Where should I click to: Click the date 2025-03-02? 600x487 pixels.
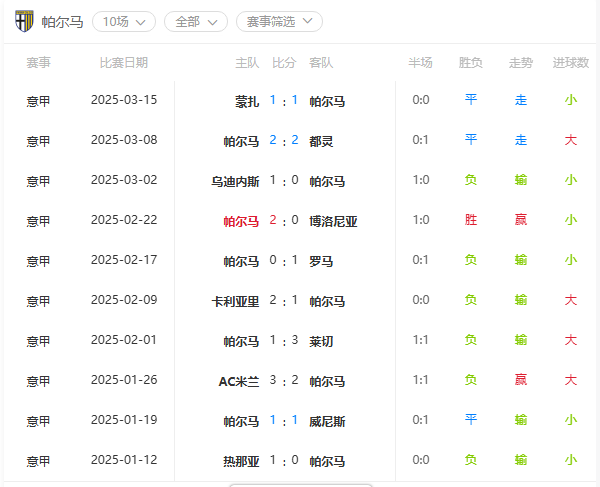tap(124, 180)
